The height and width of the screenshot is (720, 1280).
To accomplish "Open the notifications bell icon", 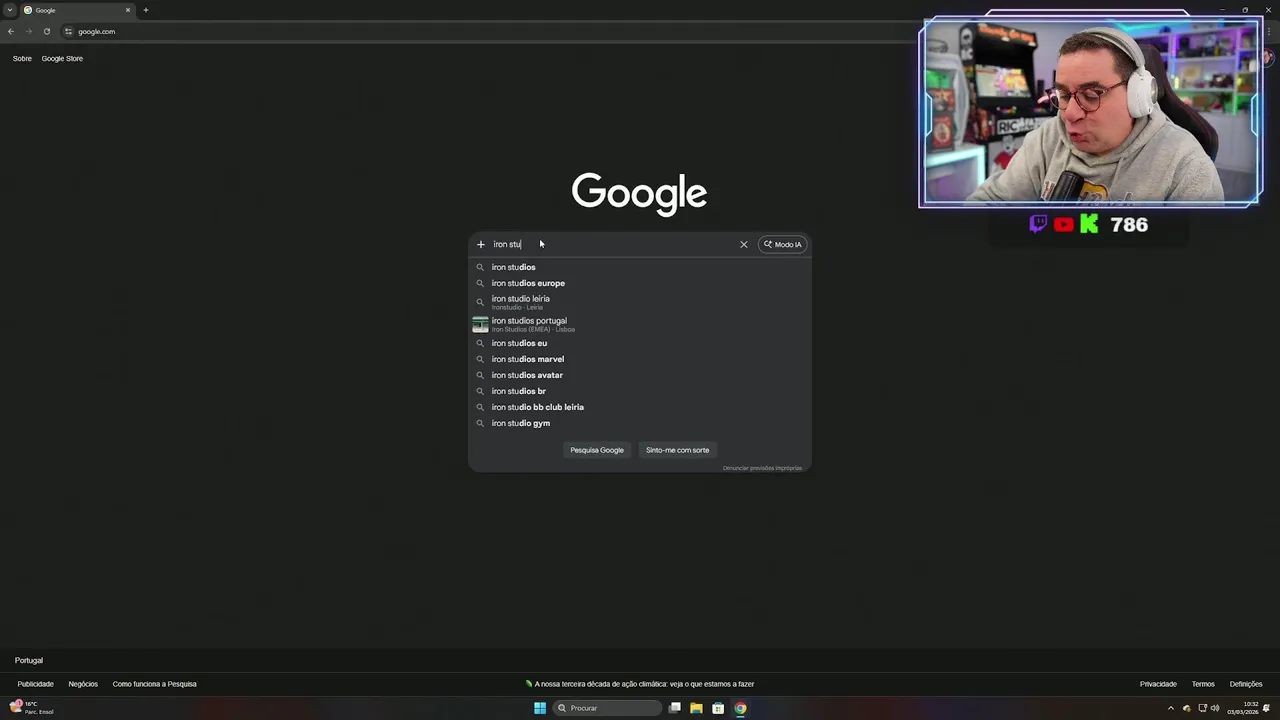I will pyautogui.click(x=1267, y=708).
